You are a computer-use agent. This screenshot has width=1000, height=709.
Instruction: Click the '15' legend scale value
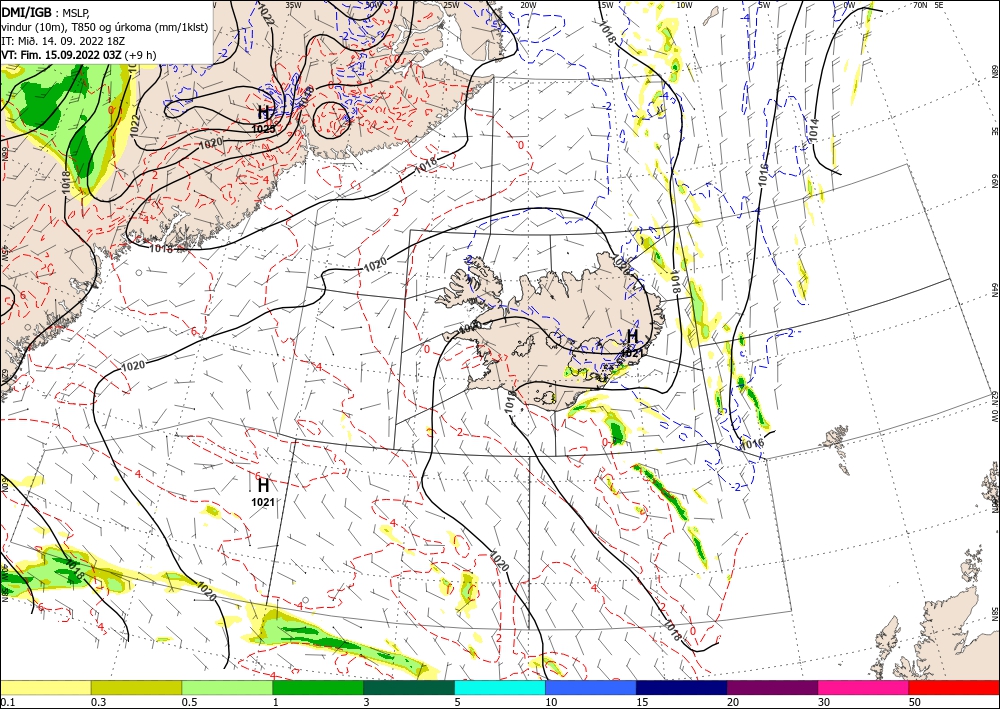coord(642,702)
